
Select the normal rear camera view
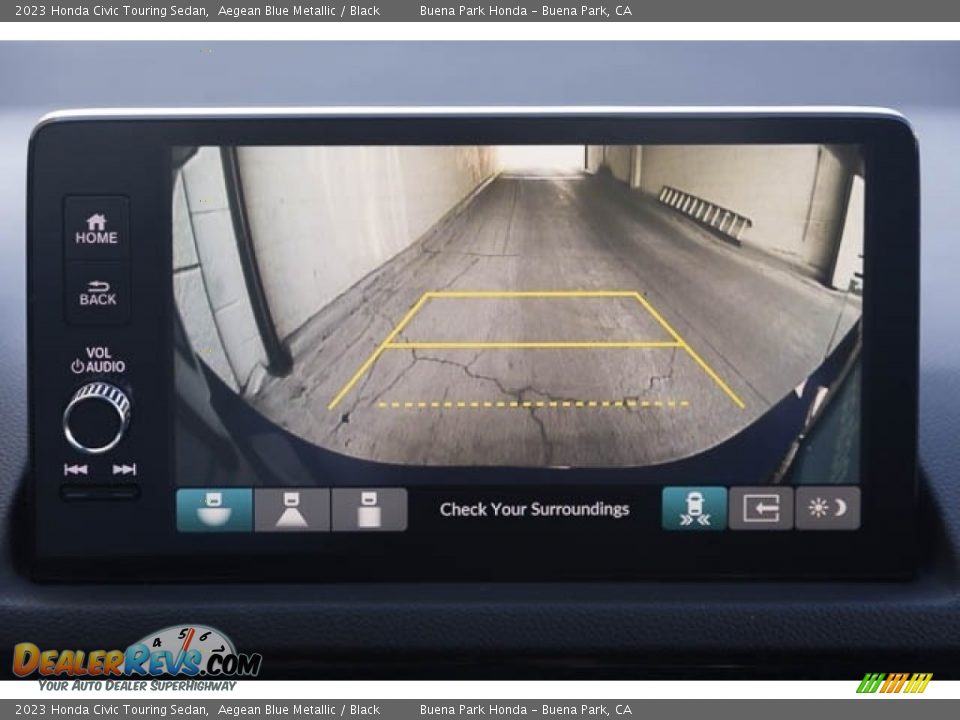point(292,509)
